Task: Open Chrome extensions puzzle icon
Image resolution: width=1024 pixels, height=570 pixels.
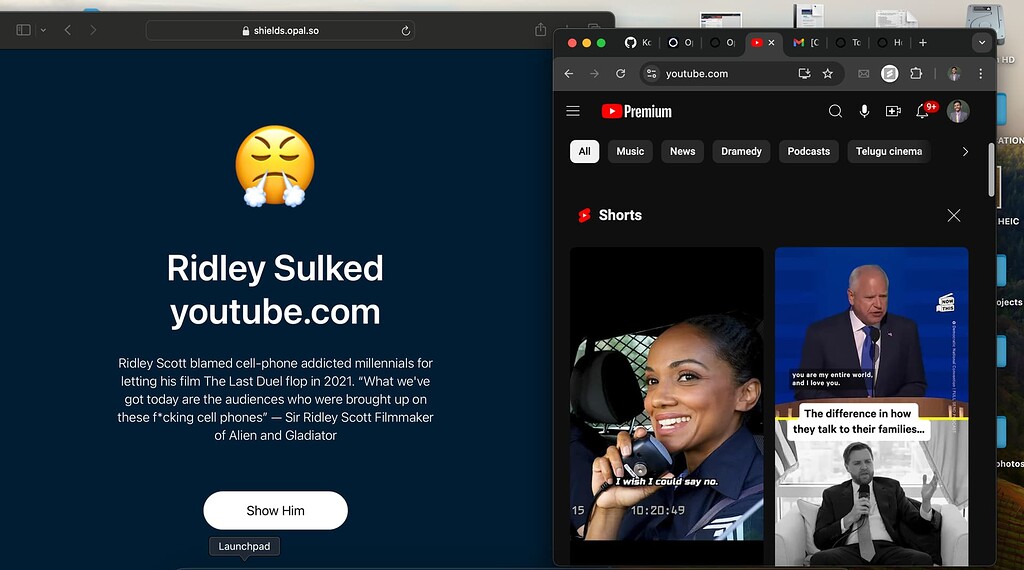Action: [x=916, y=74]
